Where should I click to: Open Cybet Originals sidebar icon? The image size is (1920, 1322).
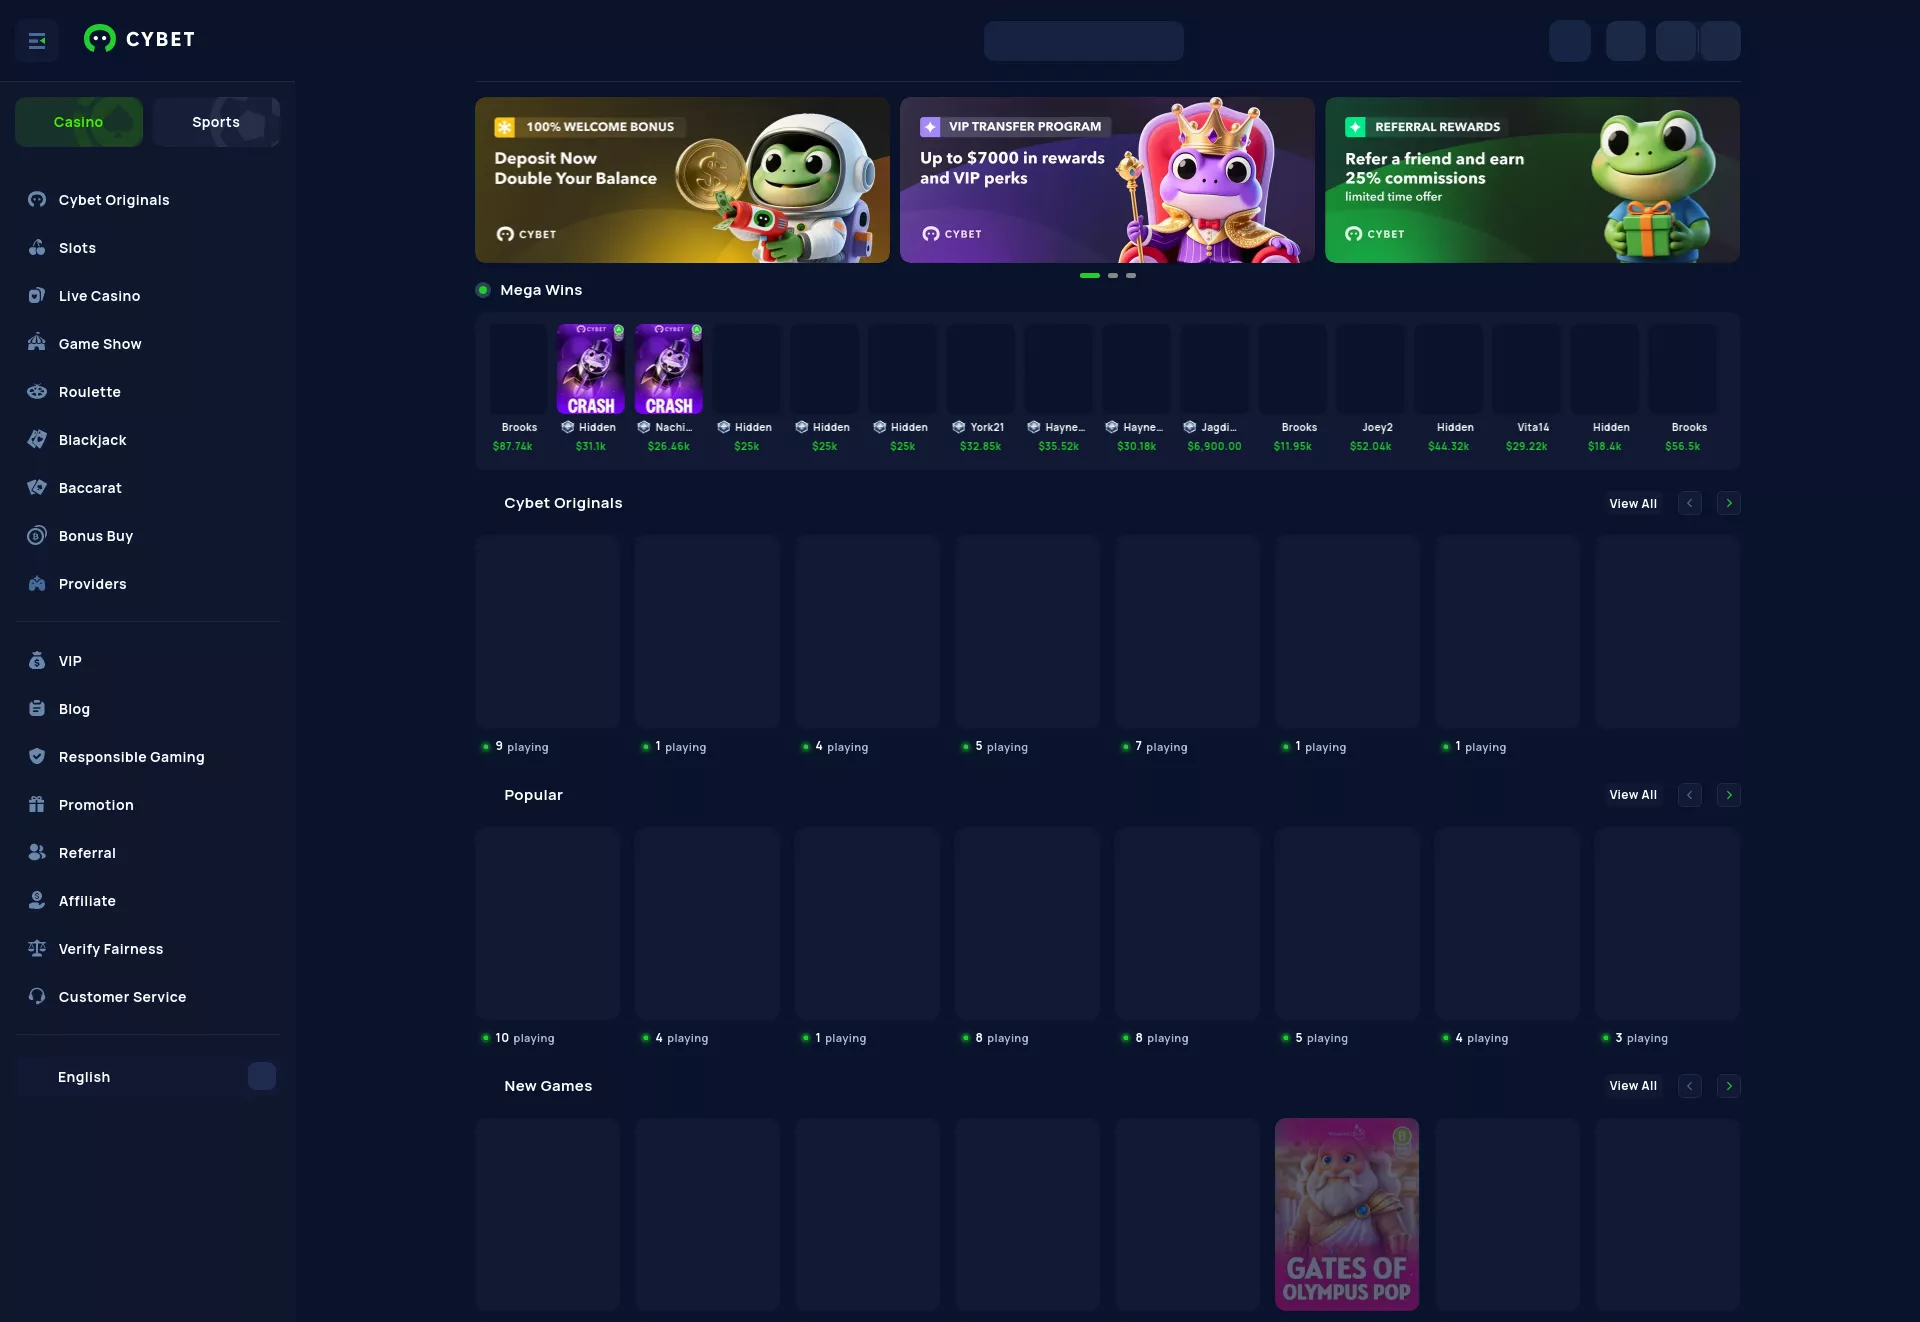37,199
